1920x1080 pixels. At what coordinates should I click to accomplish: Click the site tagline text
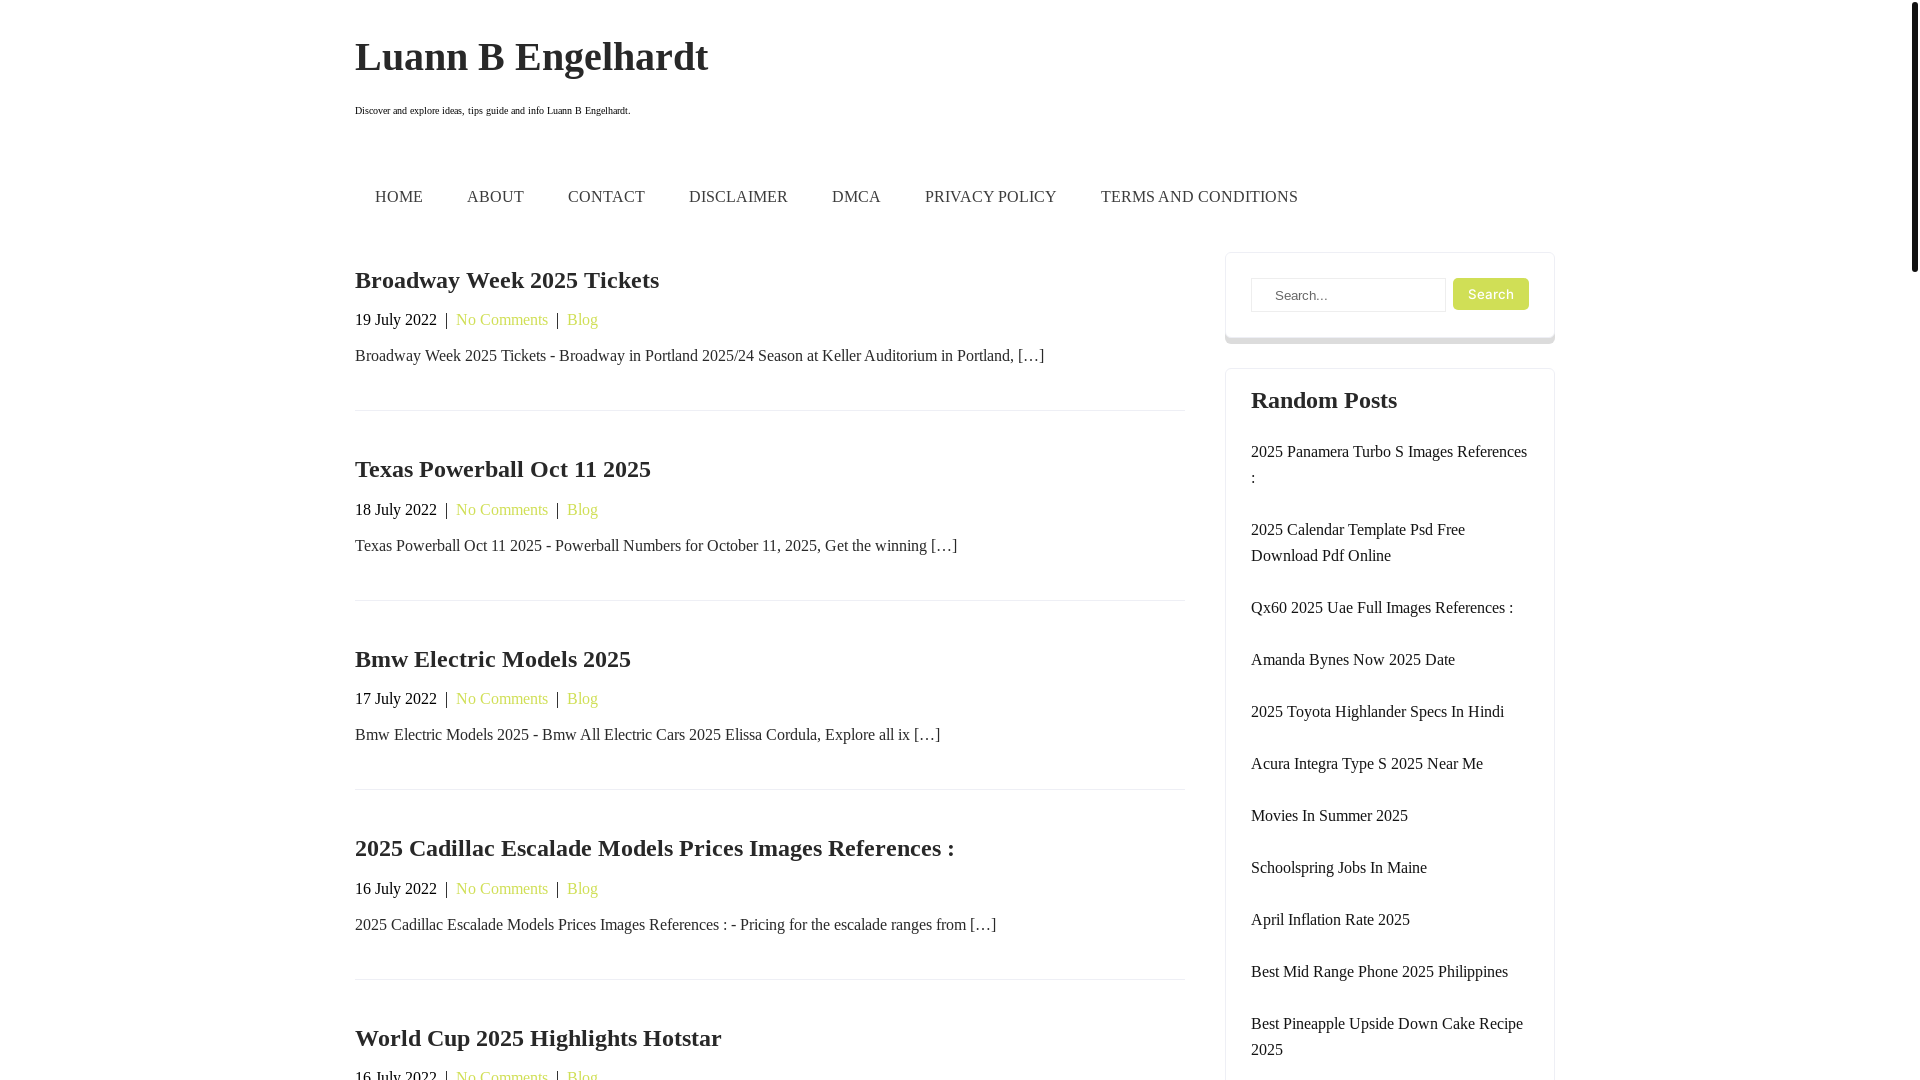coord(492,111)
